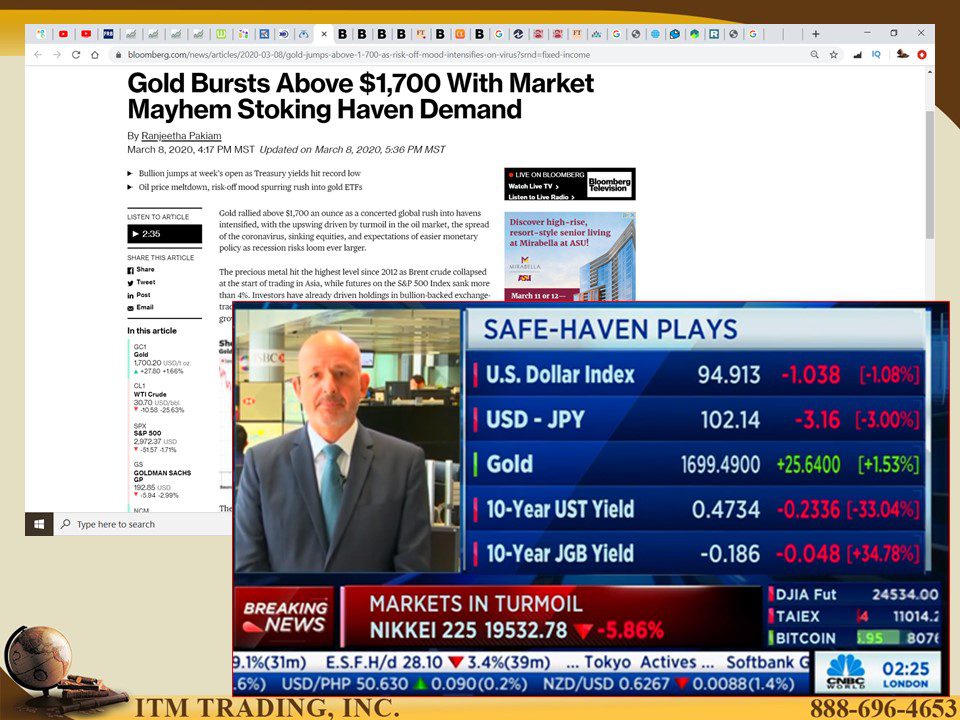This screenshot has height=720, width=960.
Task: Play the 2:35 article audio
Action: pos(164,234)
